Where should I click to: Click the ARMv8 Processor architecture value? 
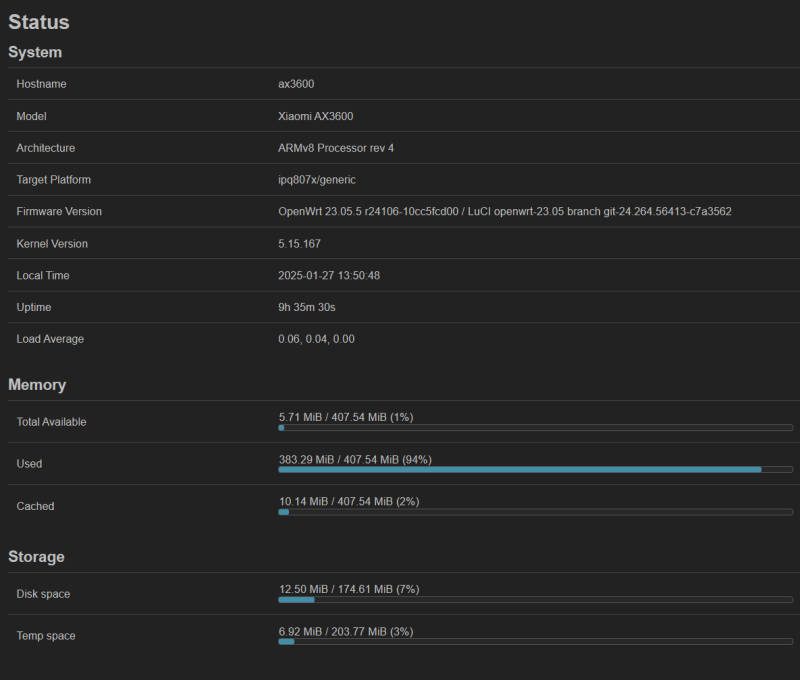[336, 148]
